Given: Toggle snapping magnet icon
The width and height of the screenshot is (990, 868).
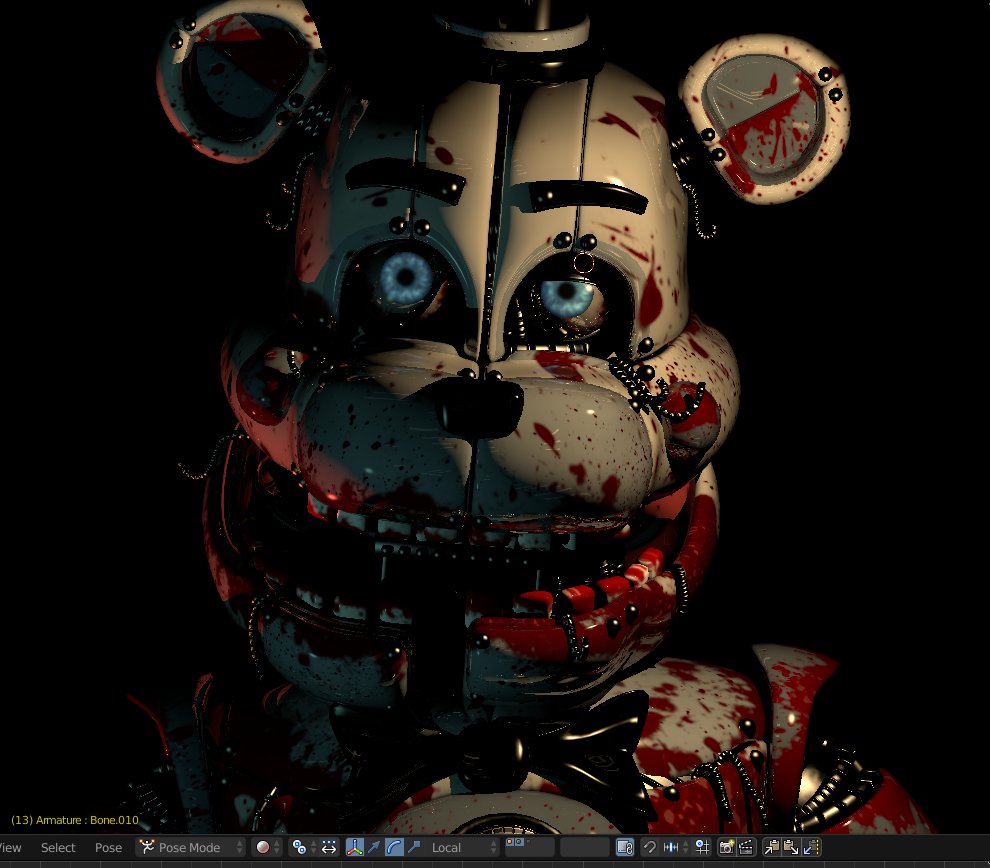Looking at the screenshot, I should pyautogui.click(x=649, y=847).
